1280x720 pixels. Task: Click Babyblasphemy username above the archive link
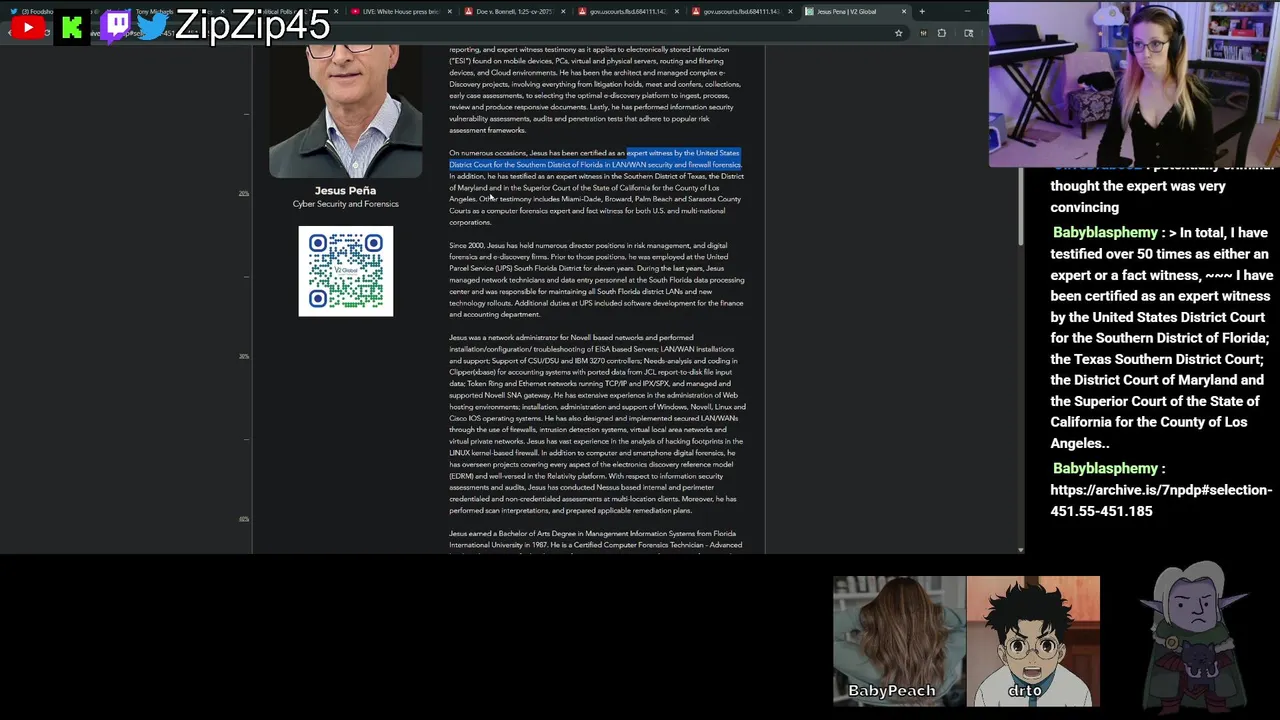click(x=1104, y=468)
